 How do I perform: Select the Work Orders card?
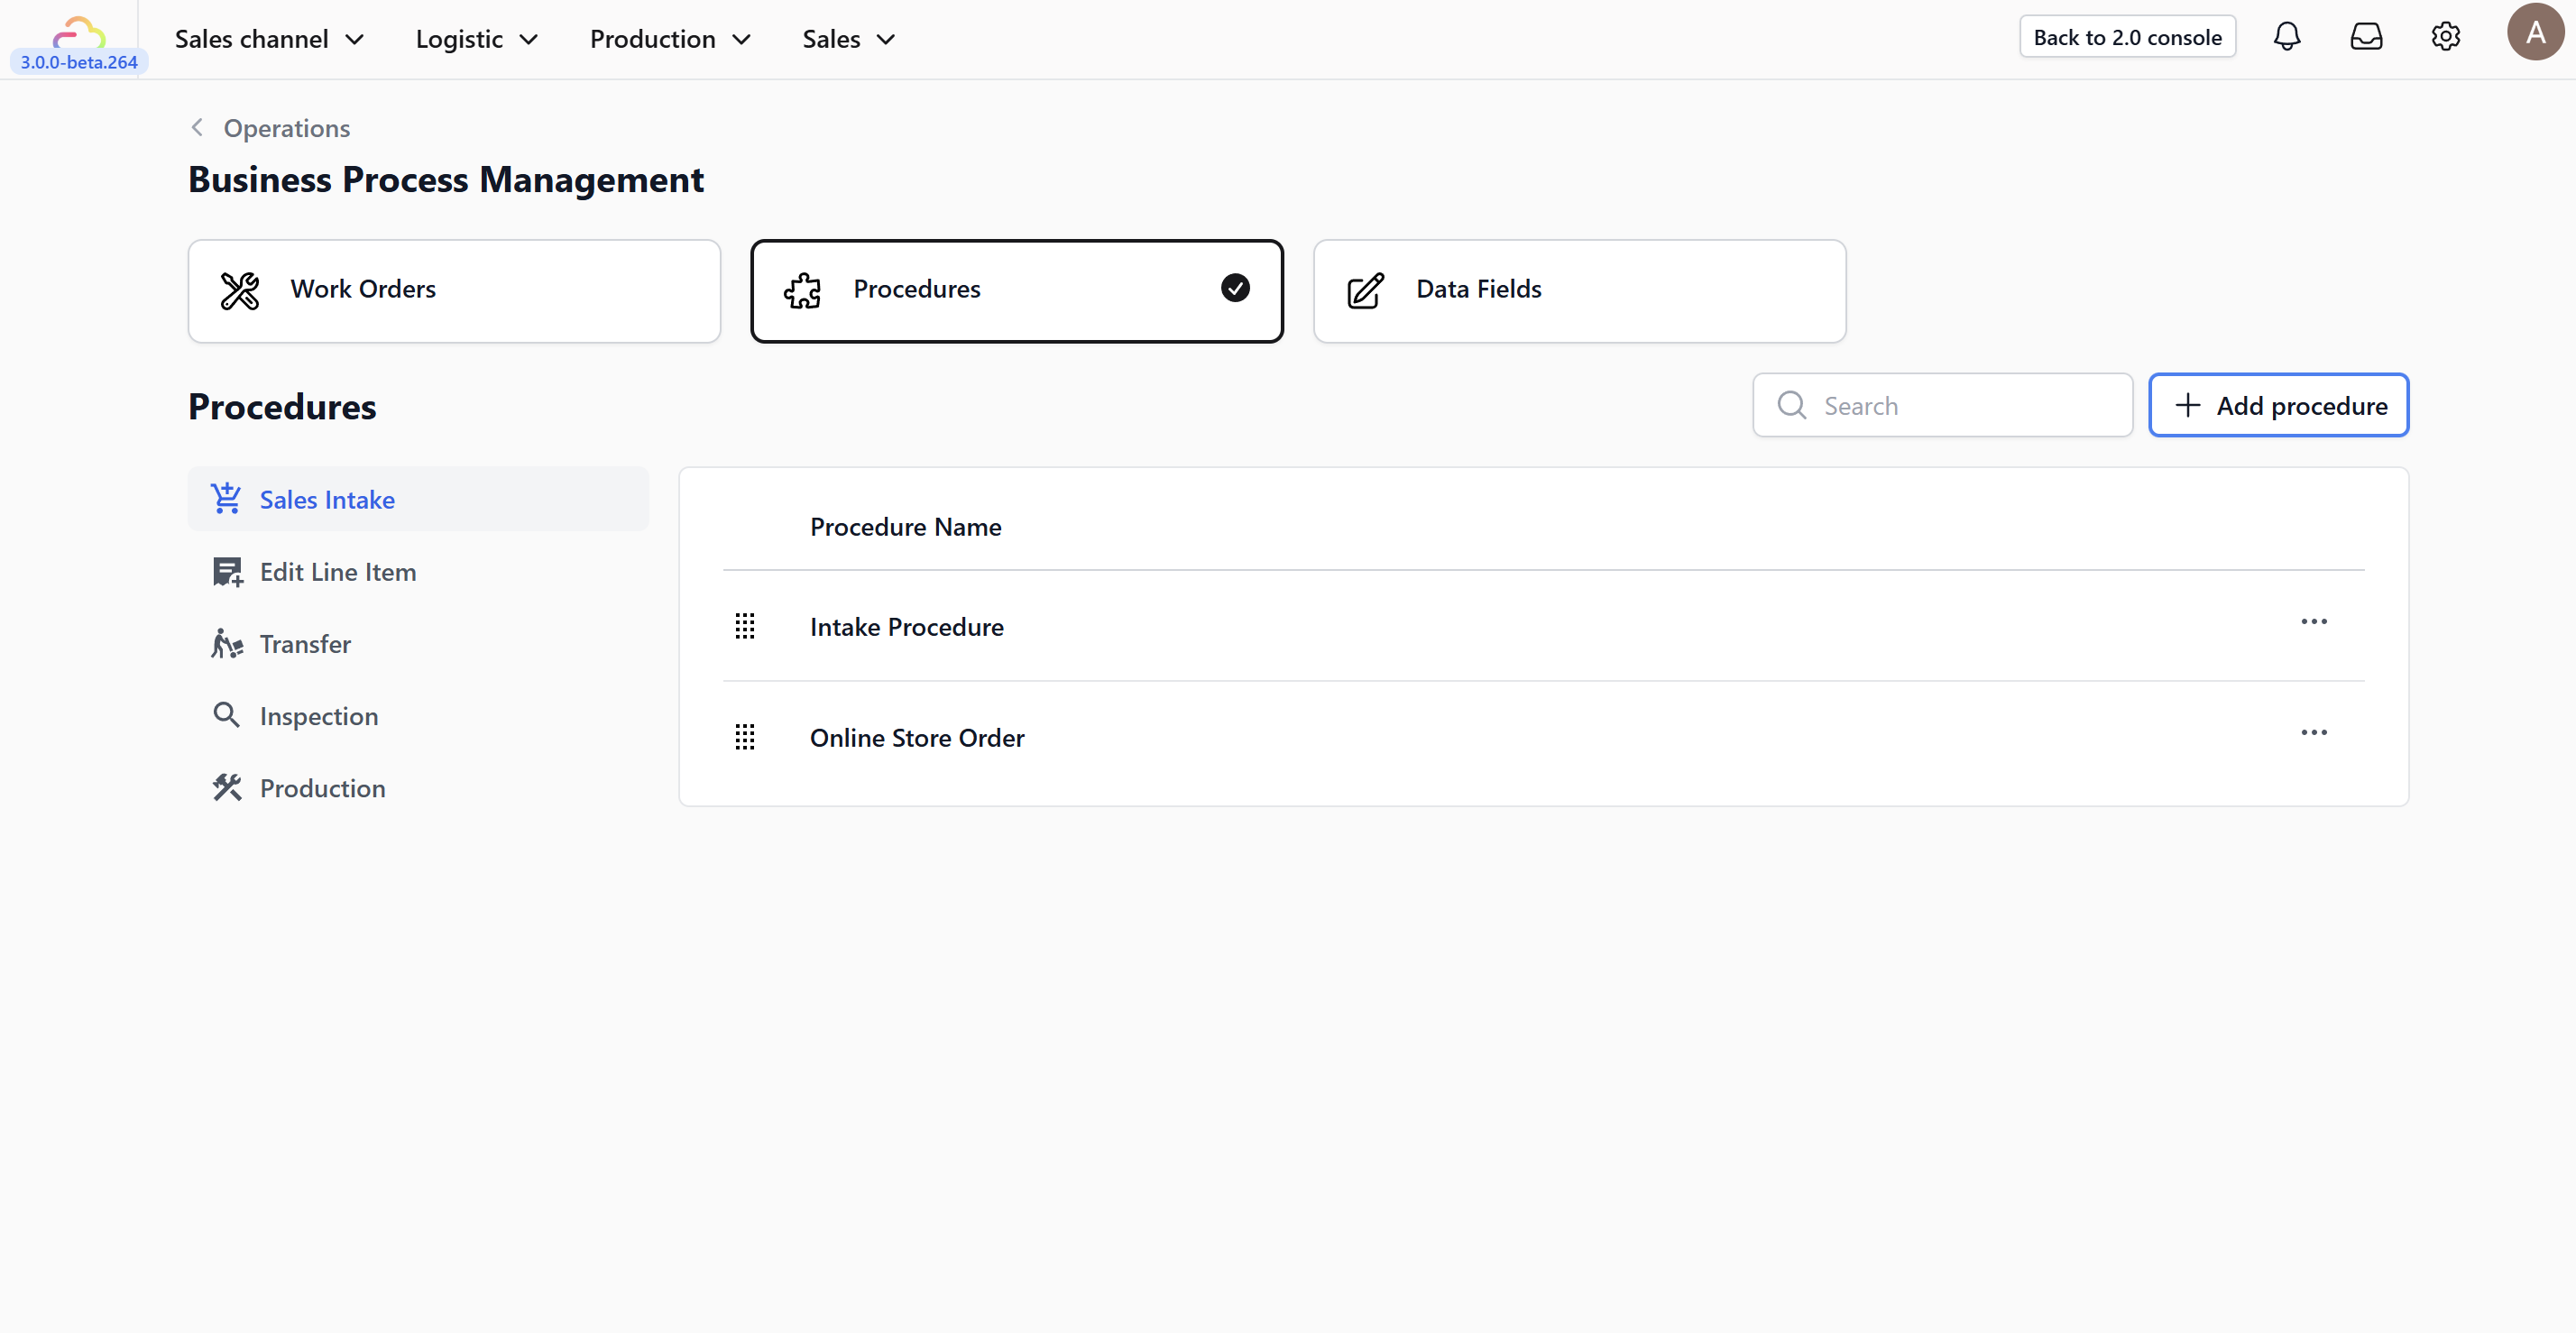[454, 290]
